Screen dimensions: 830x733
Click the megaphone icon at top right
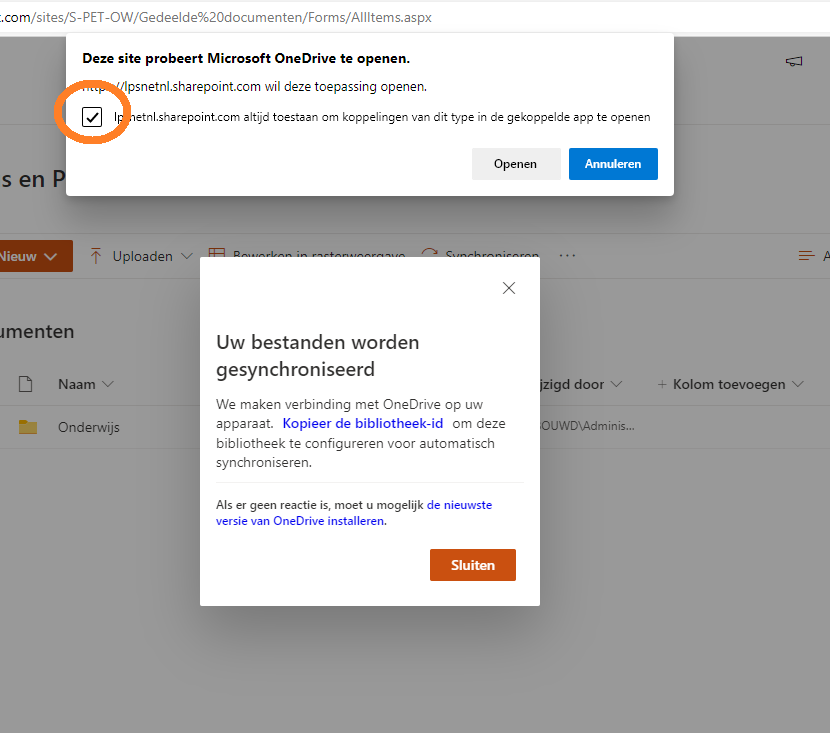794,62
